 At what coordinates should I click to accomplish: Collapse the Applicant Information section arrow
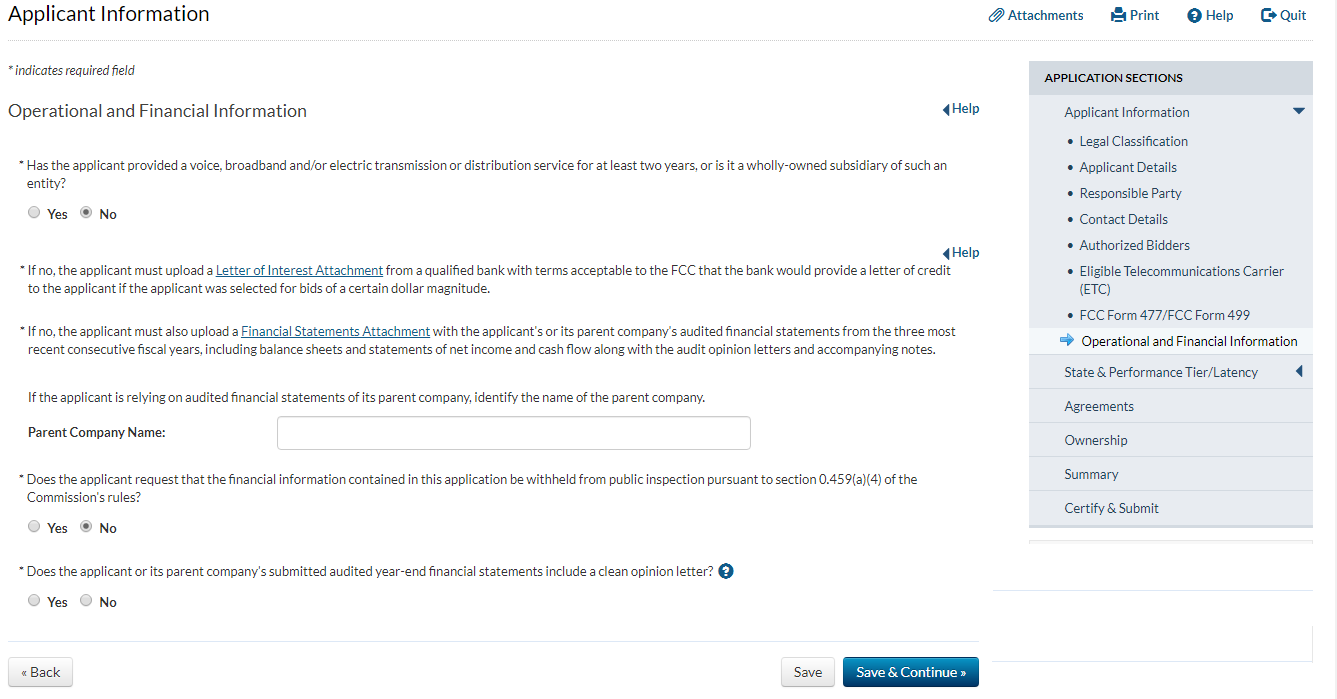pyautogui.click(x=1298, y=111)
